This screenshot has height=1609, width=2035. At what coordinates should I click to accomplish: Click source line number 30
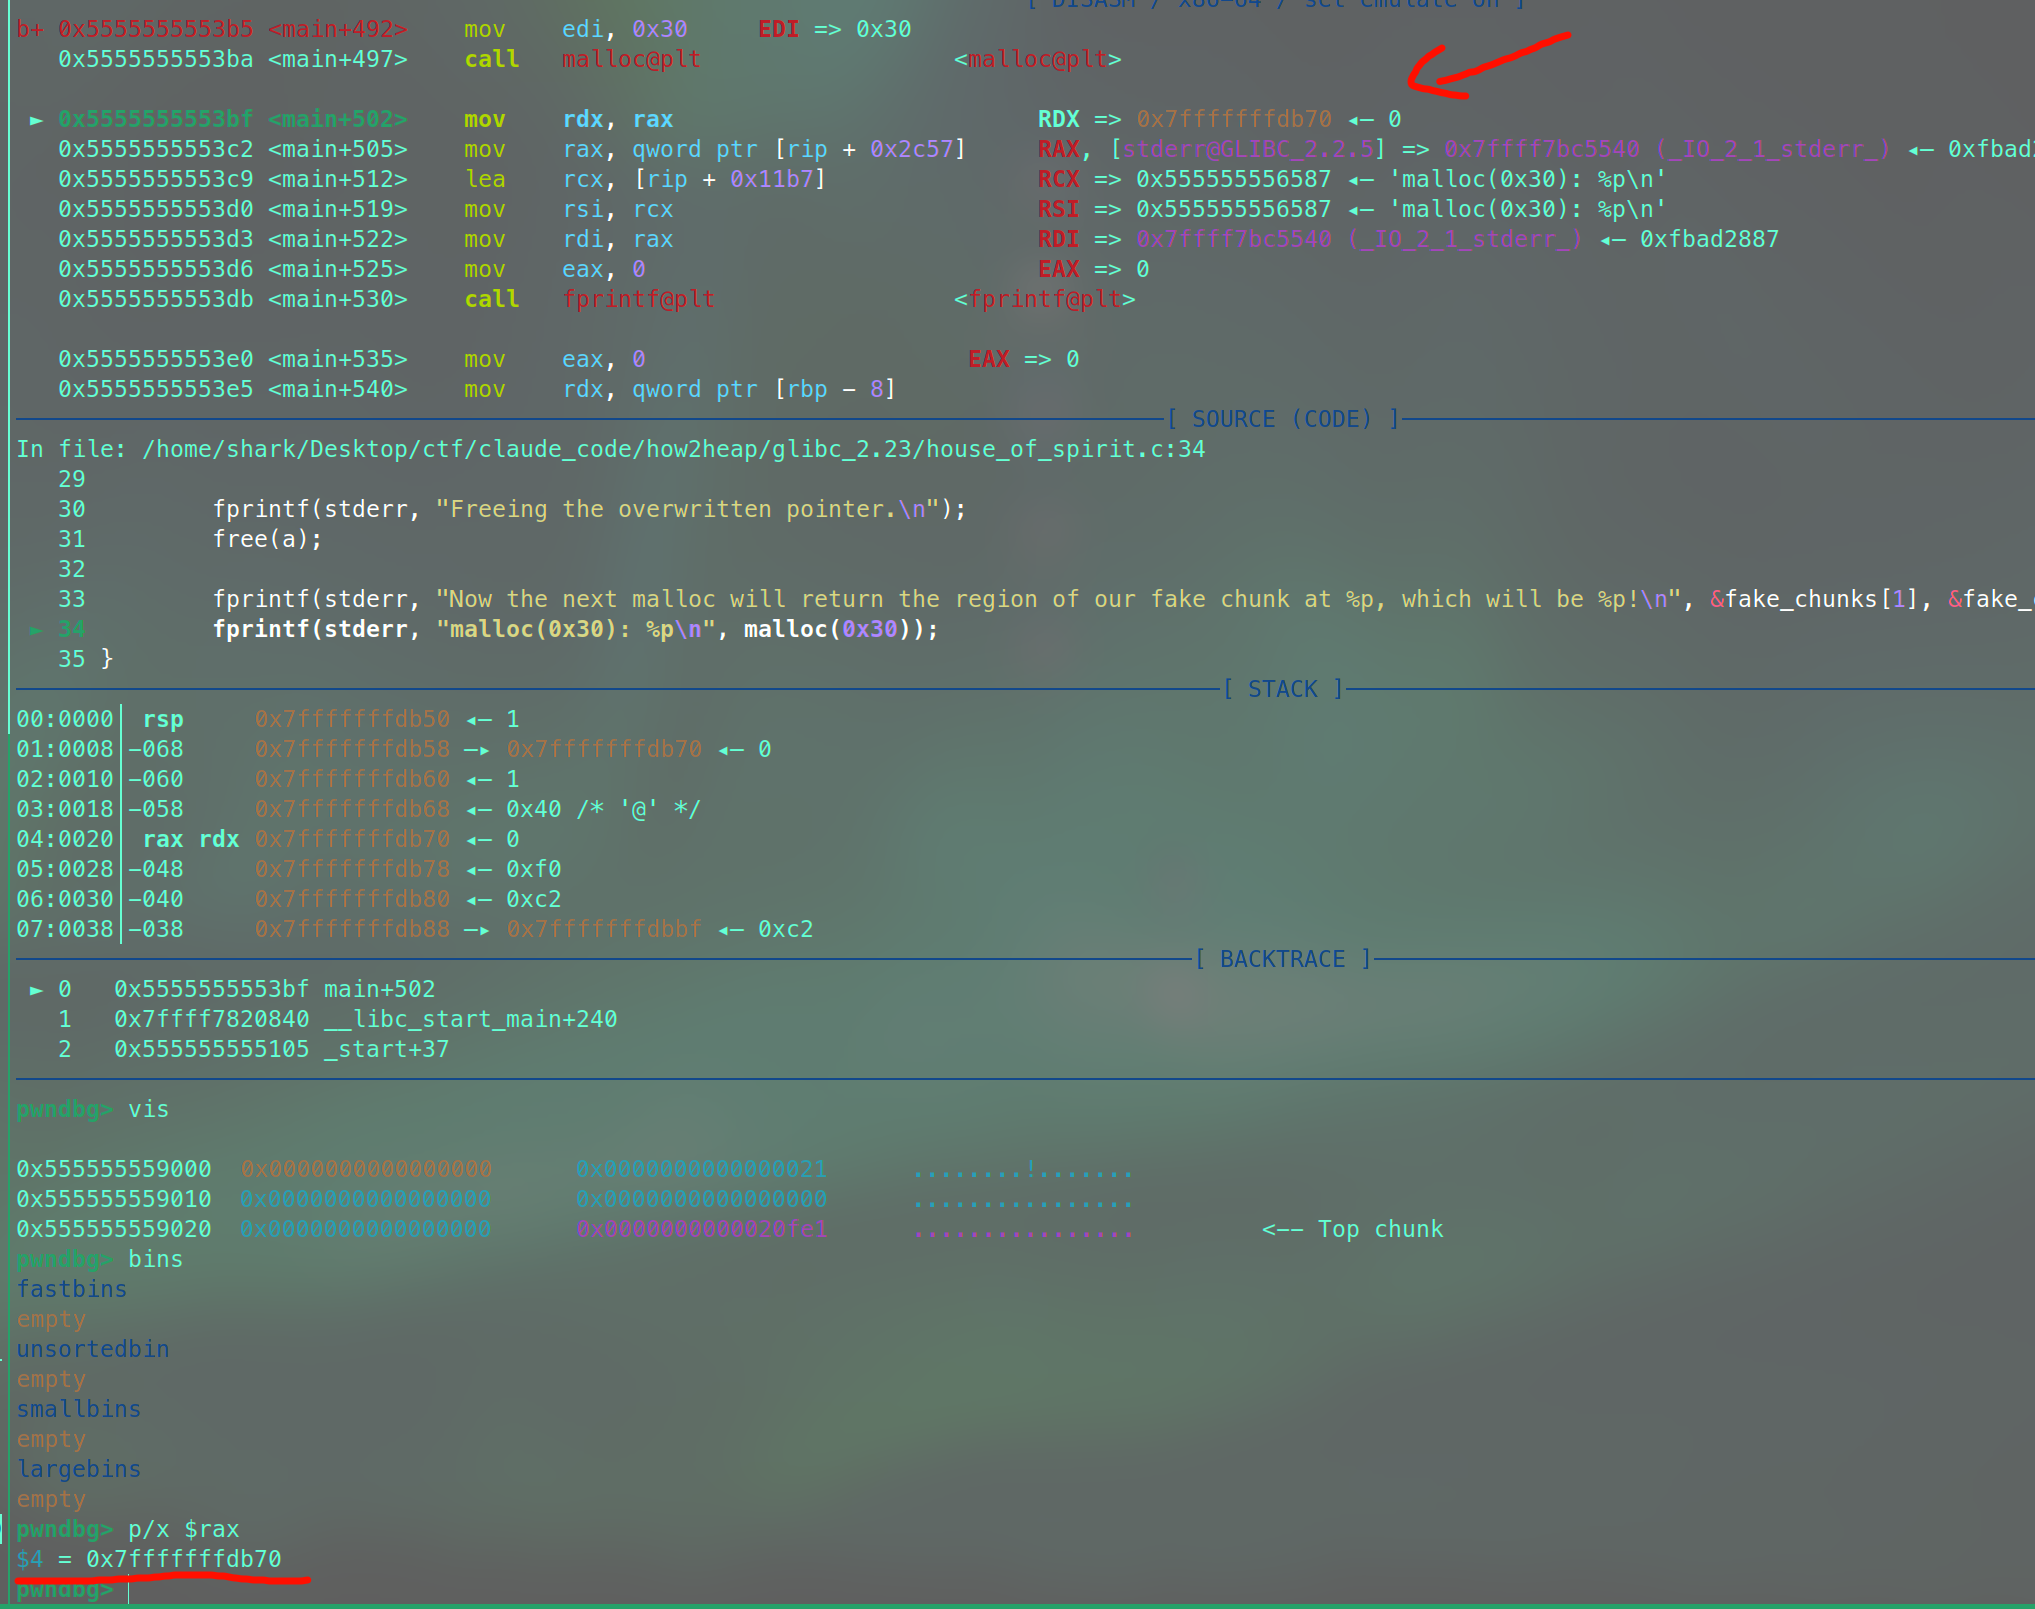click(x=71, y=509)
